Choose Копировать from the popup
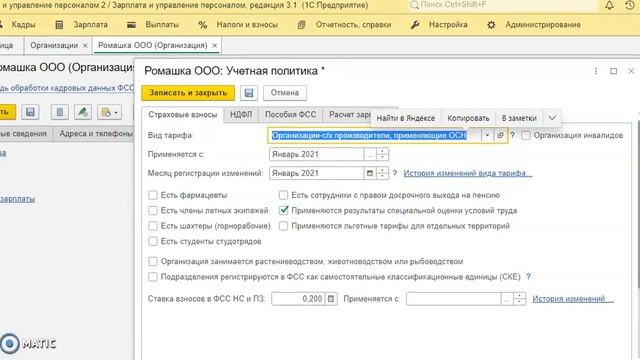Screen dimensions: 640x360 (468, 118)
